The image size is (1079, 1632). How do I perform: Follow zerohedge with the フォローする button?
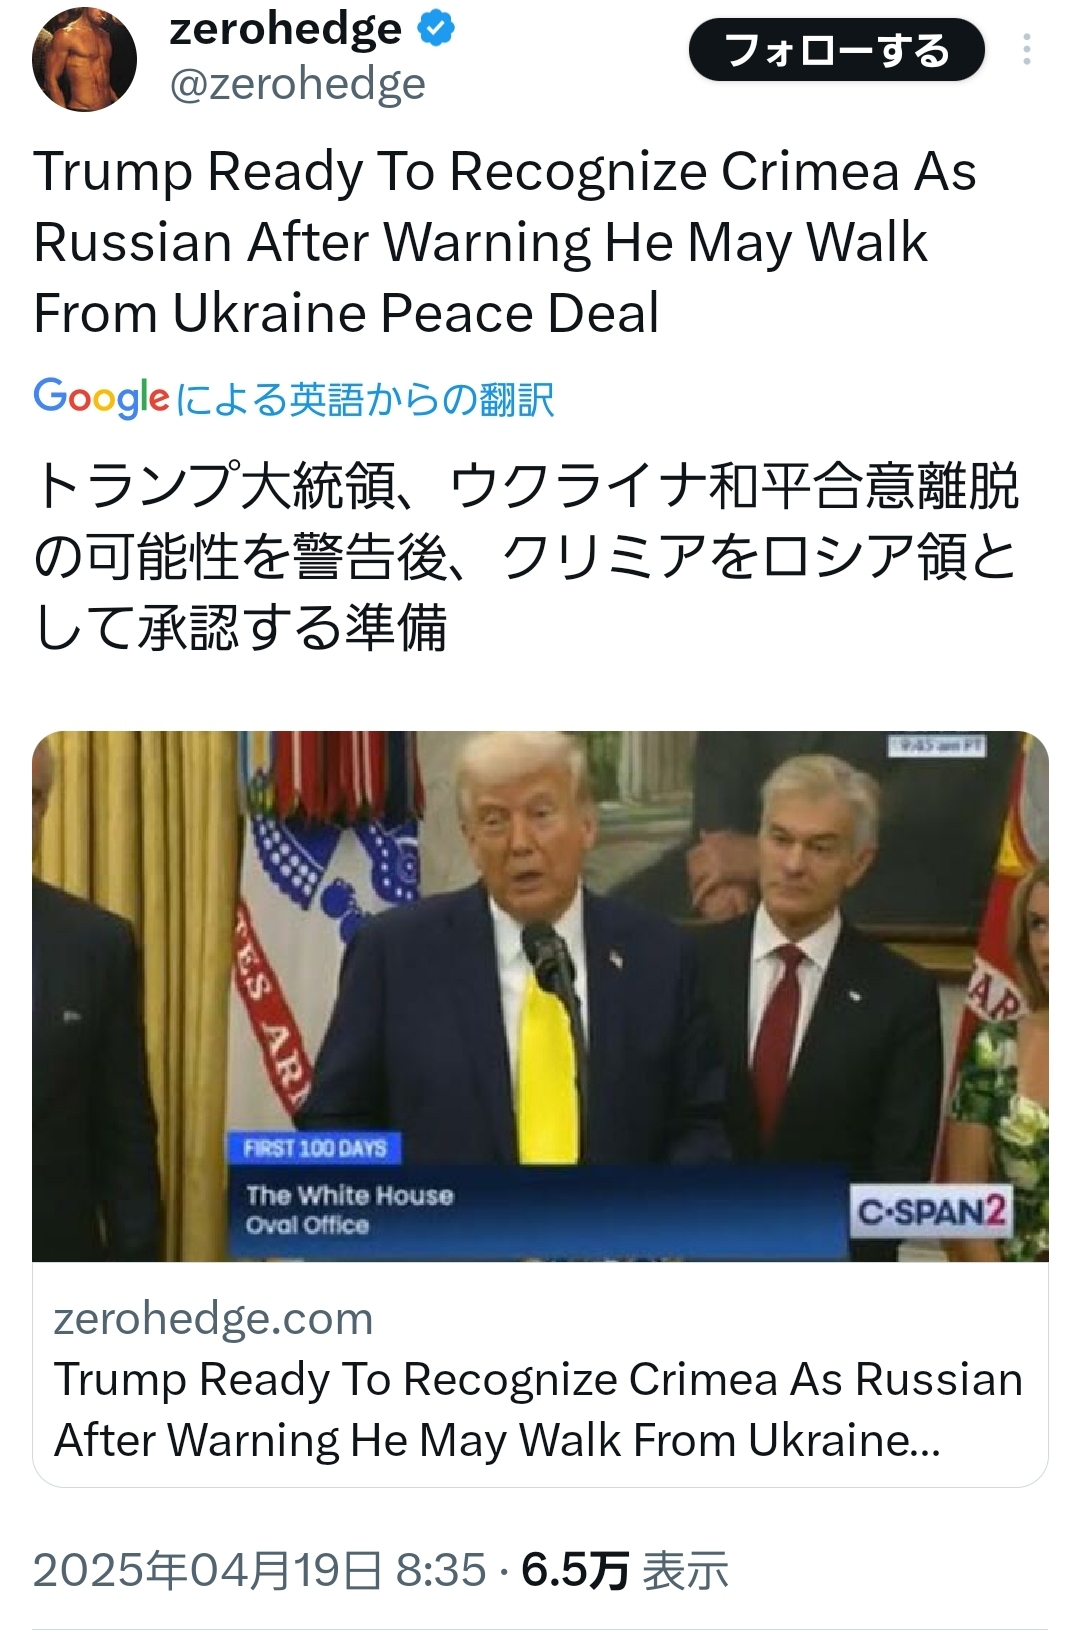click(837, 50)
